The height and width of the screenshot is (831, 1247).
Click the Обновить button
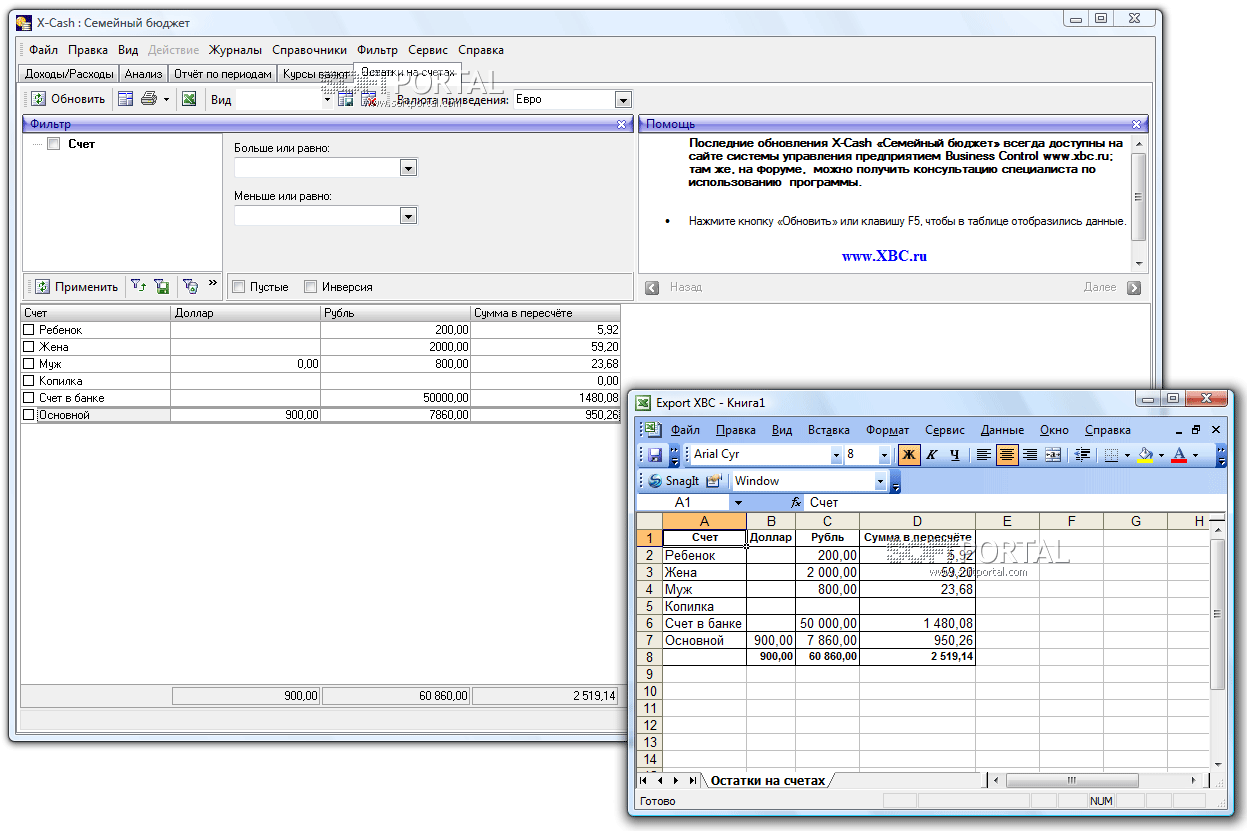68,99
